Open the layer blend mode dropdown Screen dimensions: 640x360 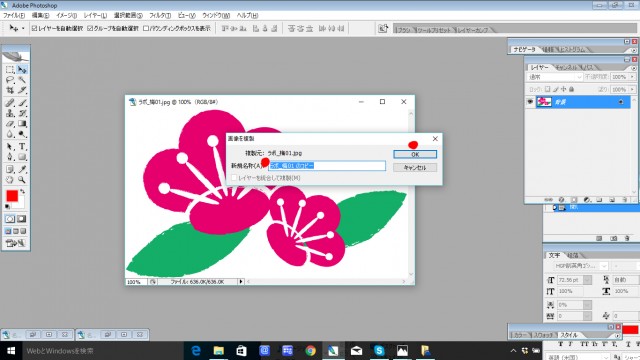click(555, 77)
